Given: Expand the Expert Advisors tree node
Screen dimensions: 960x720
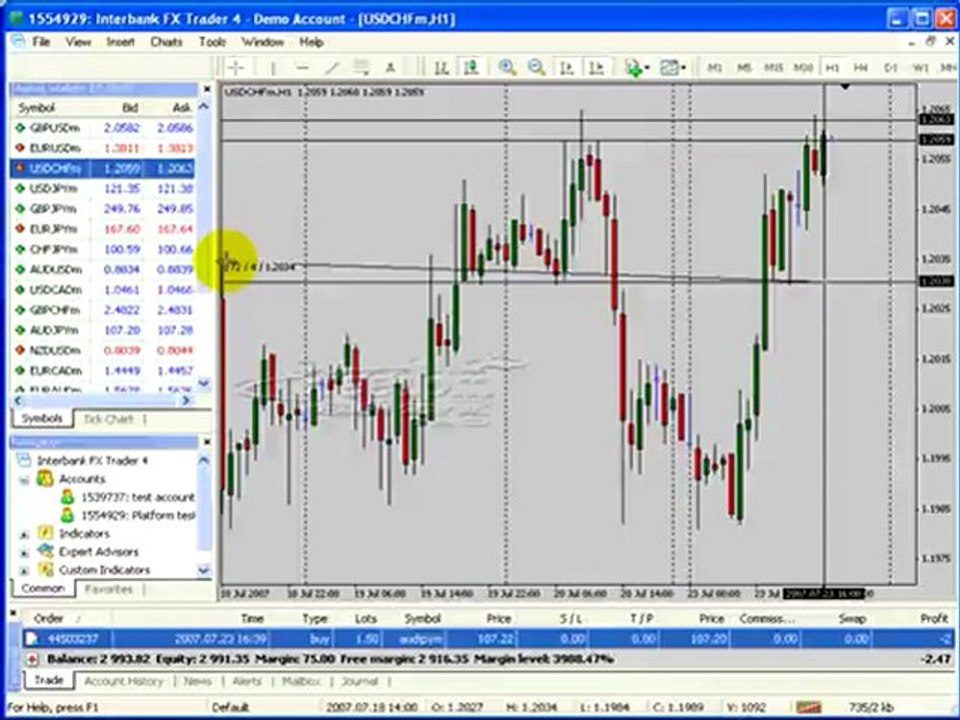Looking at the screenshot, I should coord(24,553).
